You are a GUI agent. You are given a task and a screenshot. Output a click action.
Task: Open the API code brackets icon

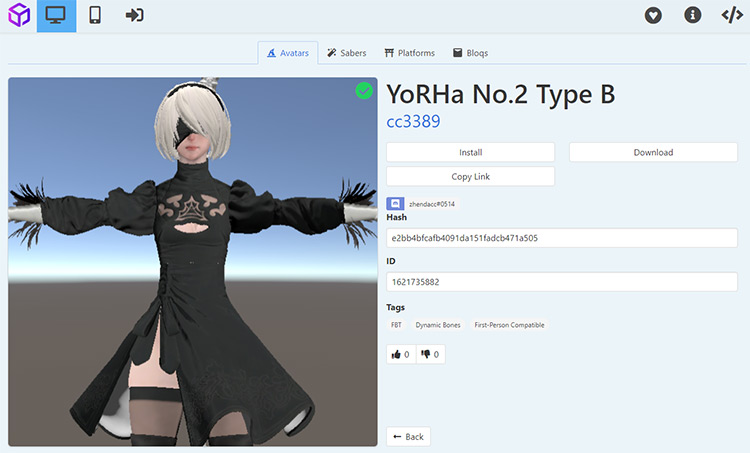pyautogui.click(x=732, y=15)
